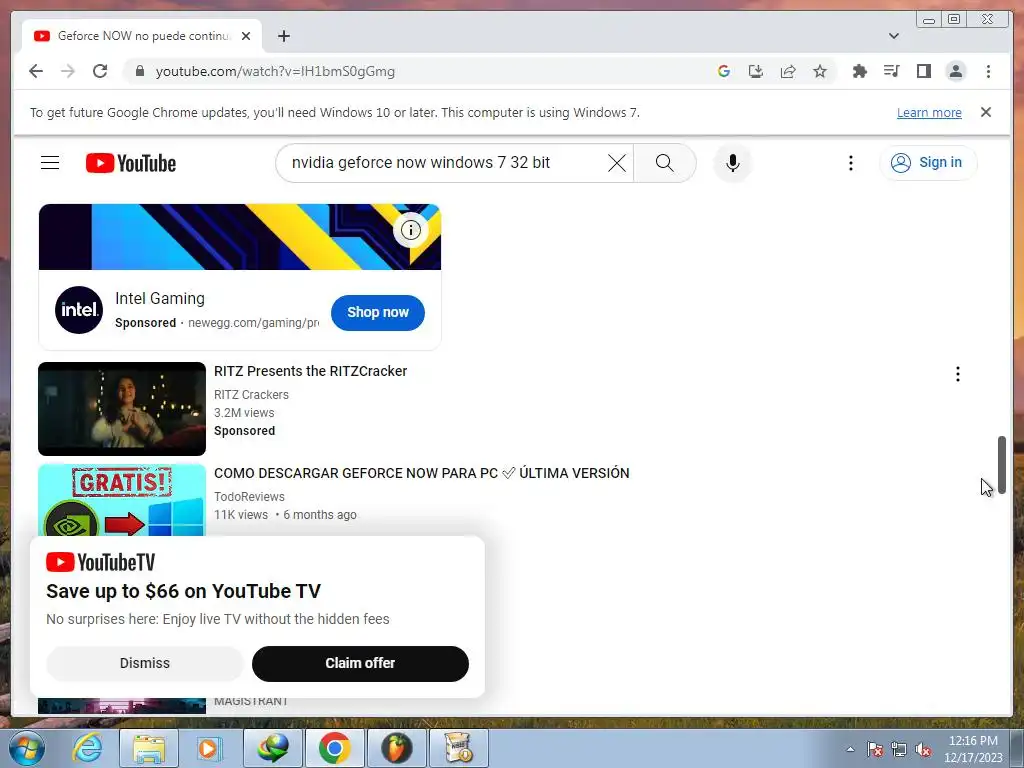Toggle Chrome side panel
Image resolution: width=1024 pixels, height=768 pixels.
pyautogui.click(x=923, y=71)
